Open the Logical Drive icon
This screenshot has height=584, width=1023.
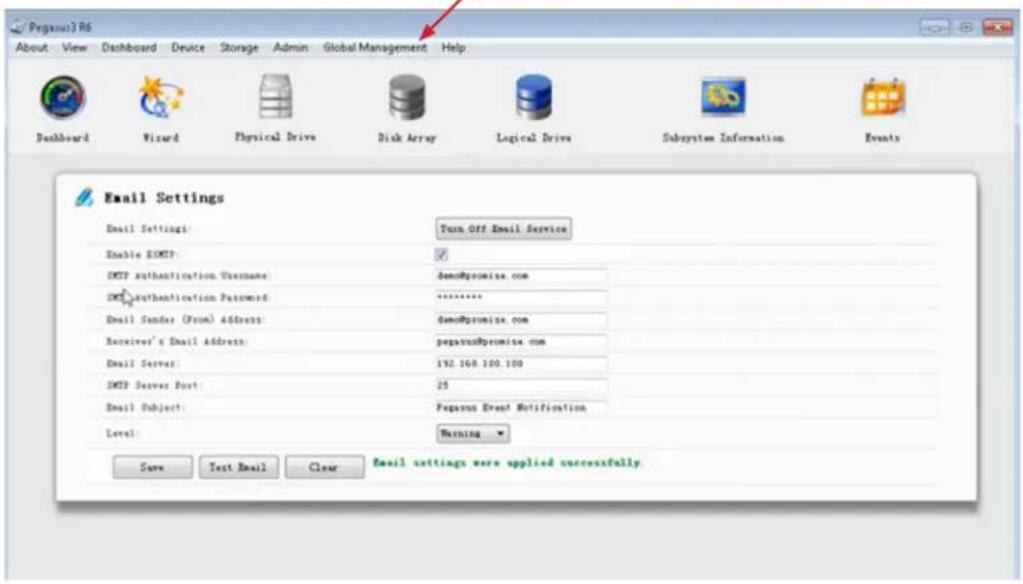(x=534, y=97)
